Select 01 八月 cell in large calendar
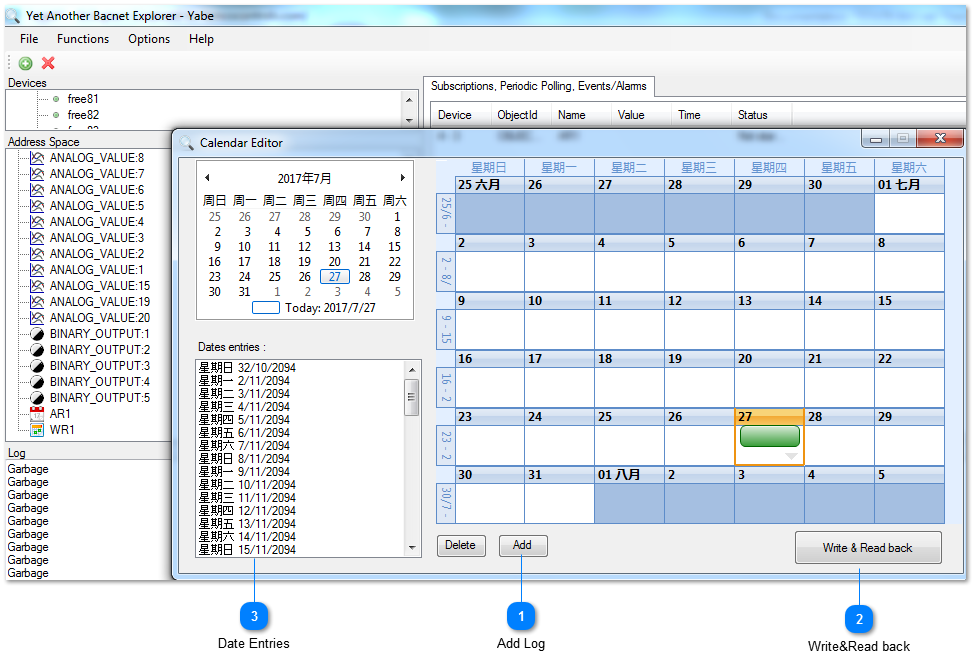975x670 pixels. click(x=629, y=495)
